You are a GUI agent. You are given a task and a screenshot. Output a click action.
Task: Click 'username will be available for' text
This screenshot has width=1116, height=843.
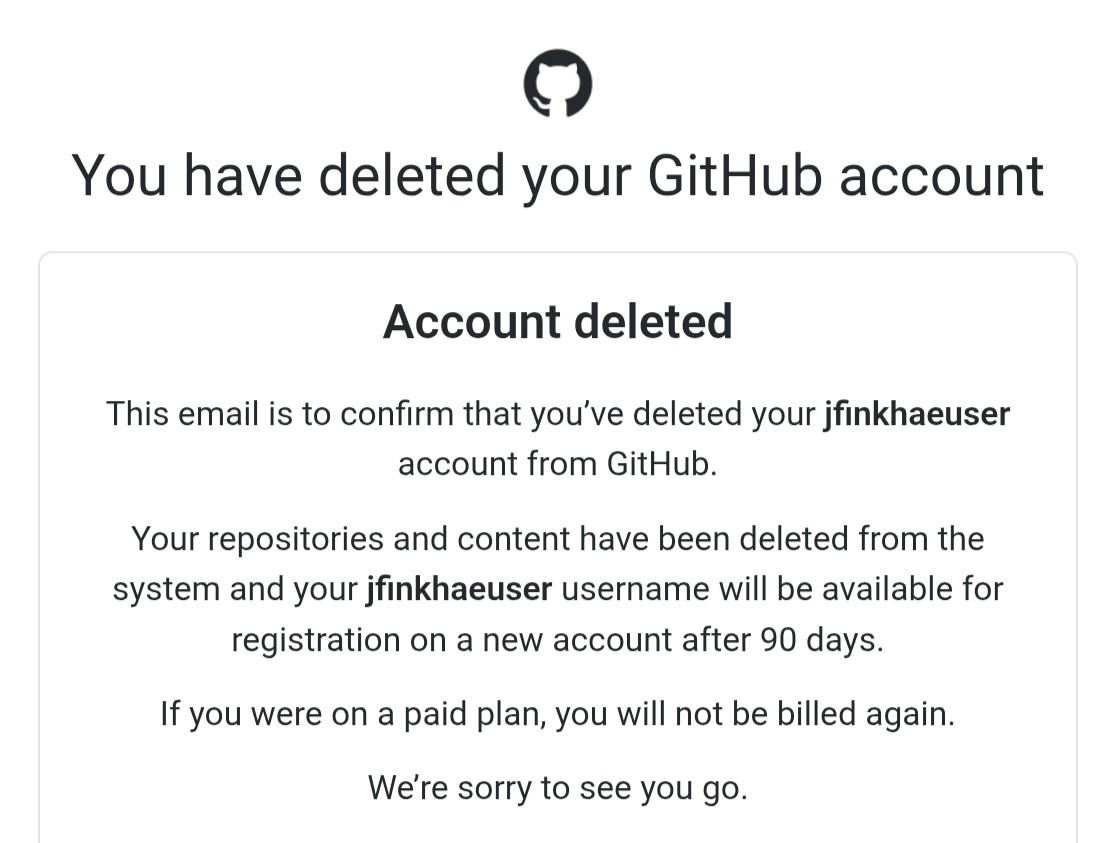(782, 589)
